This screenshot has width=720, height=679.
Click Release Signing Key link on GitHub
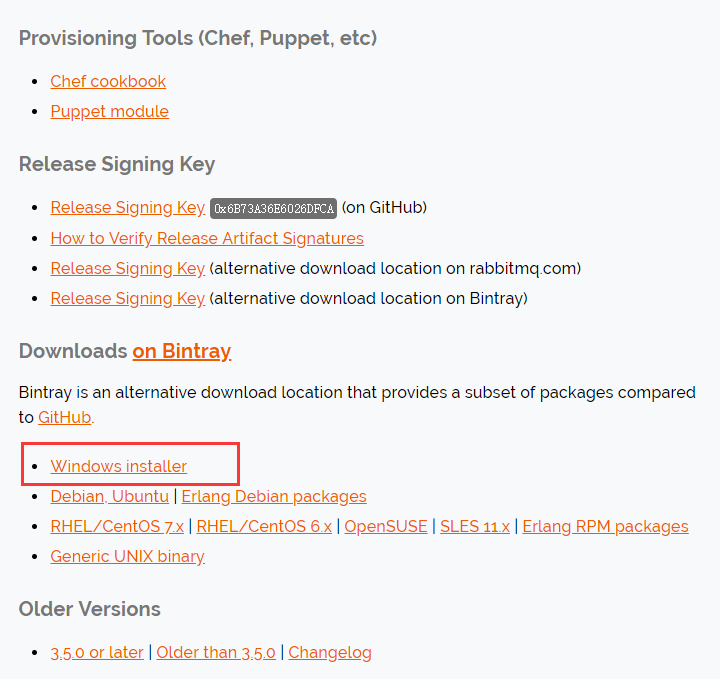[127, 208]
